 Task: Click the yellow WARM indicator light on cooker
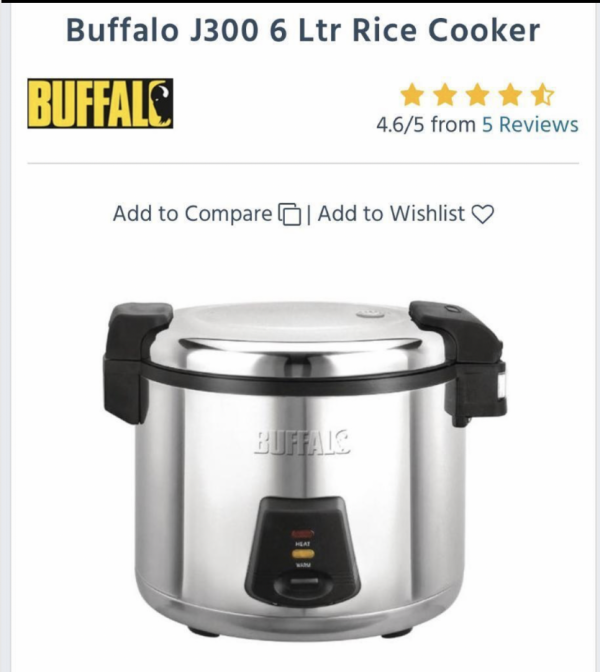coord(303,554)
